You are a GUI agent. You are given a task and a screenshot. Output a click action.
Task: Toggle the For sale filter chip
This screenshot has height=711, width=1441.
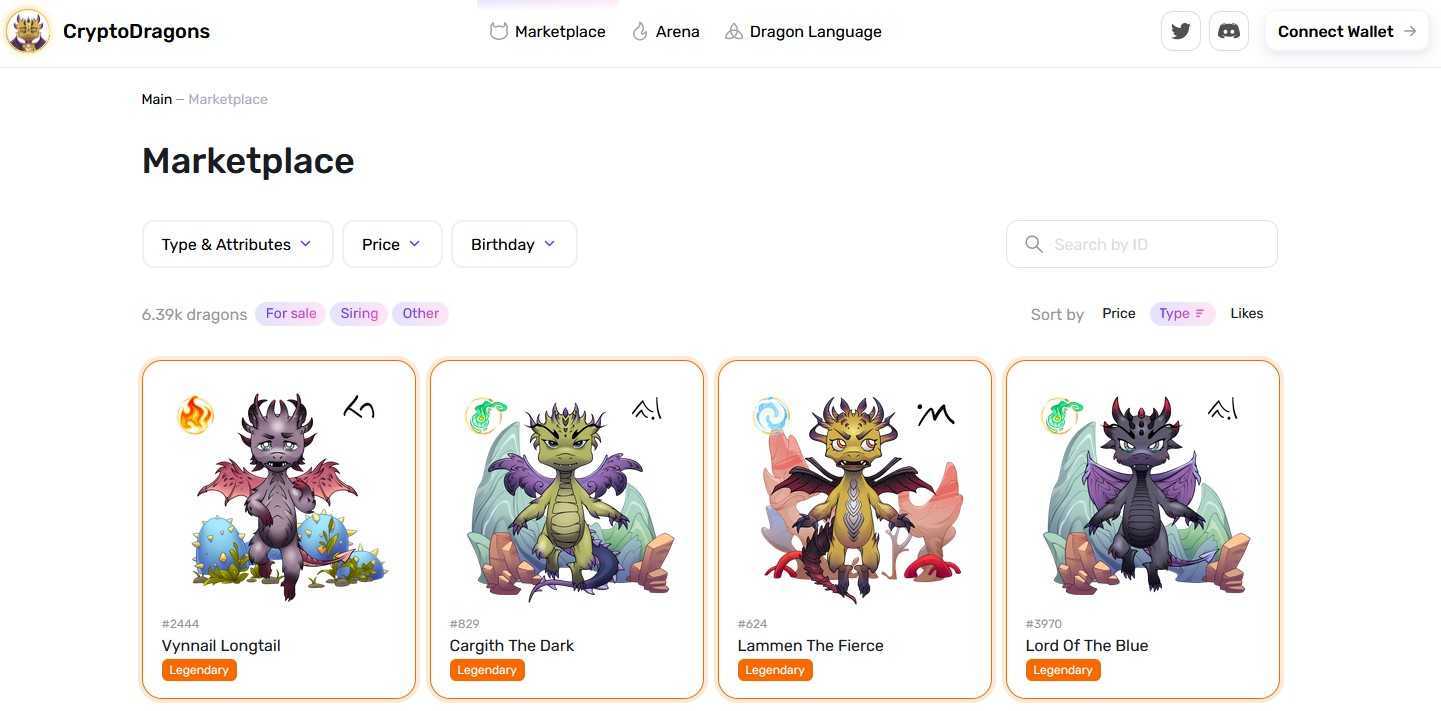[x=290, y=314]
